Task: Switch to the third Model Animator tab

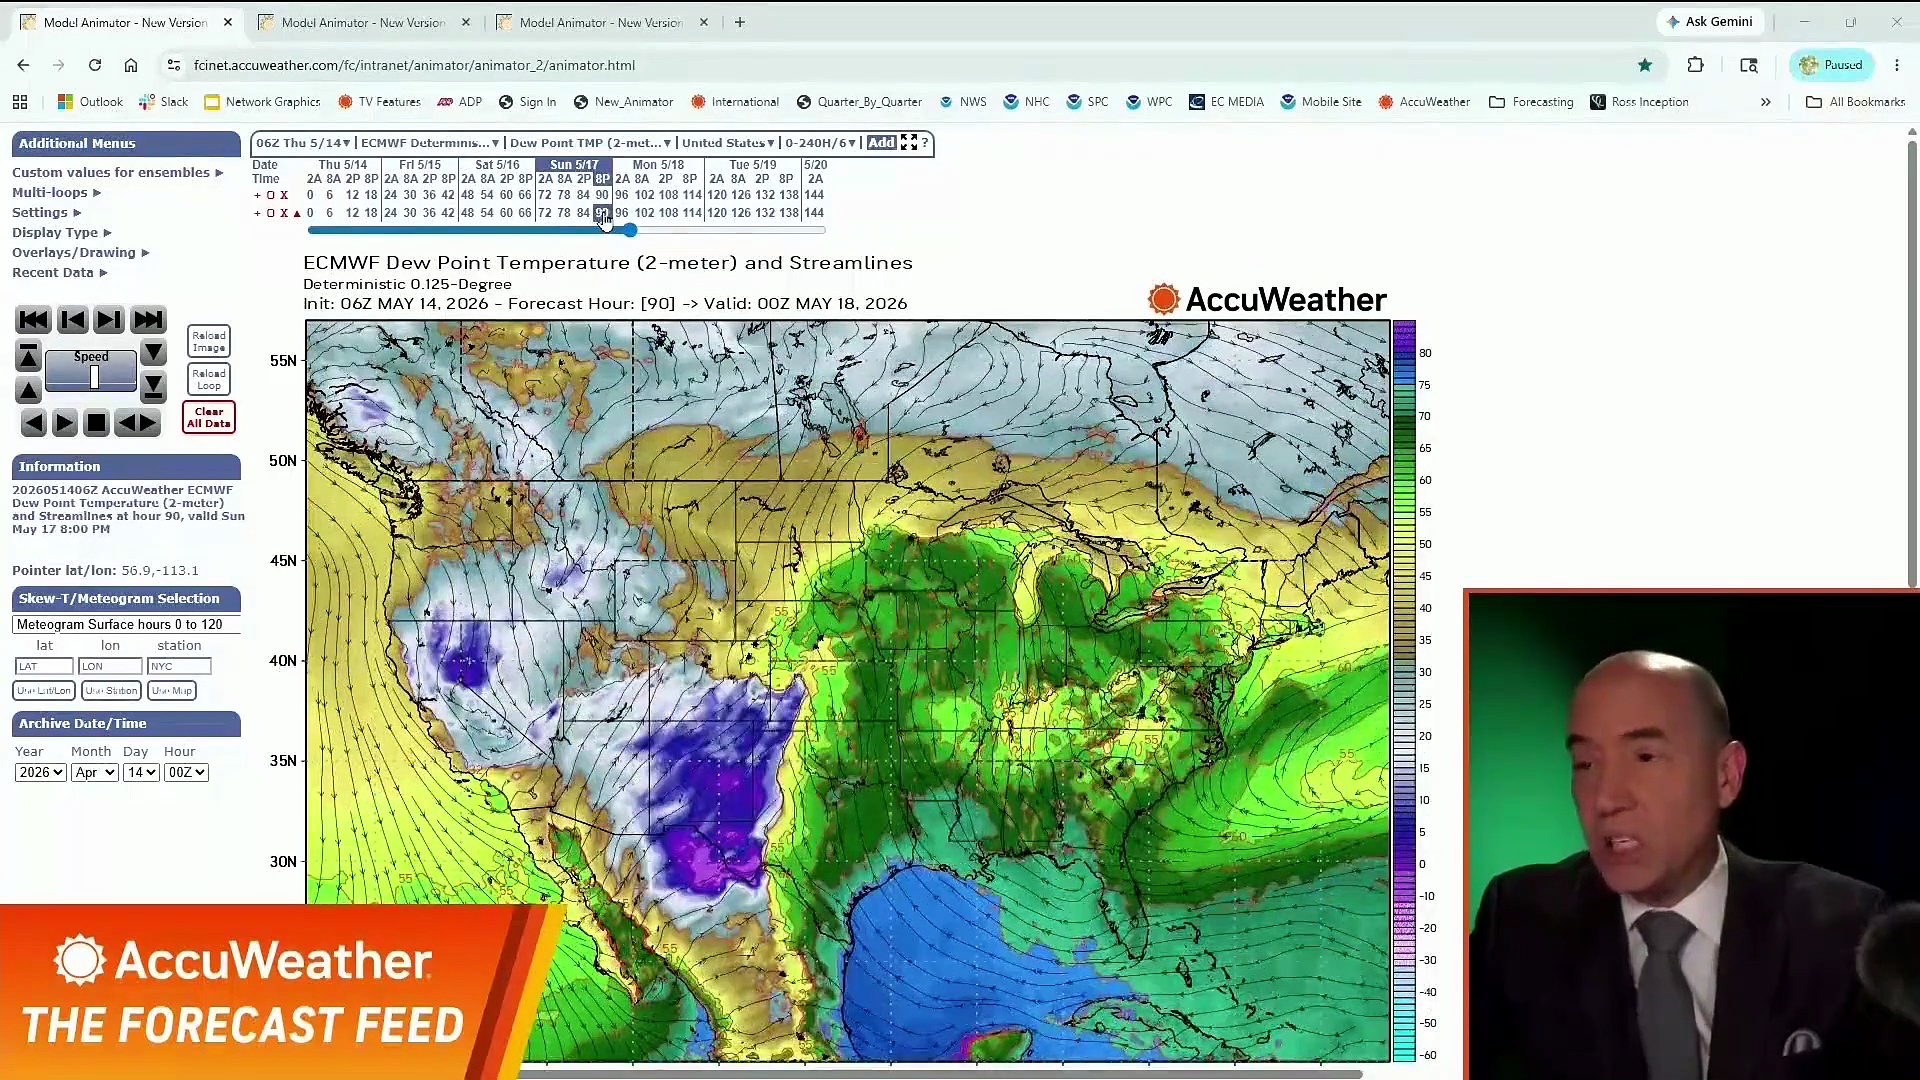Action: coord(601,22)
